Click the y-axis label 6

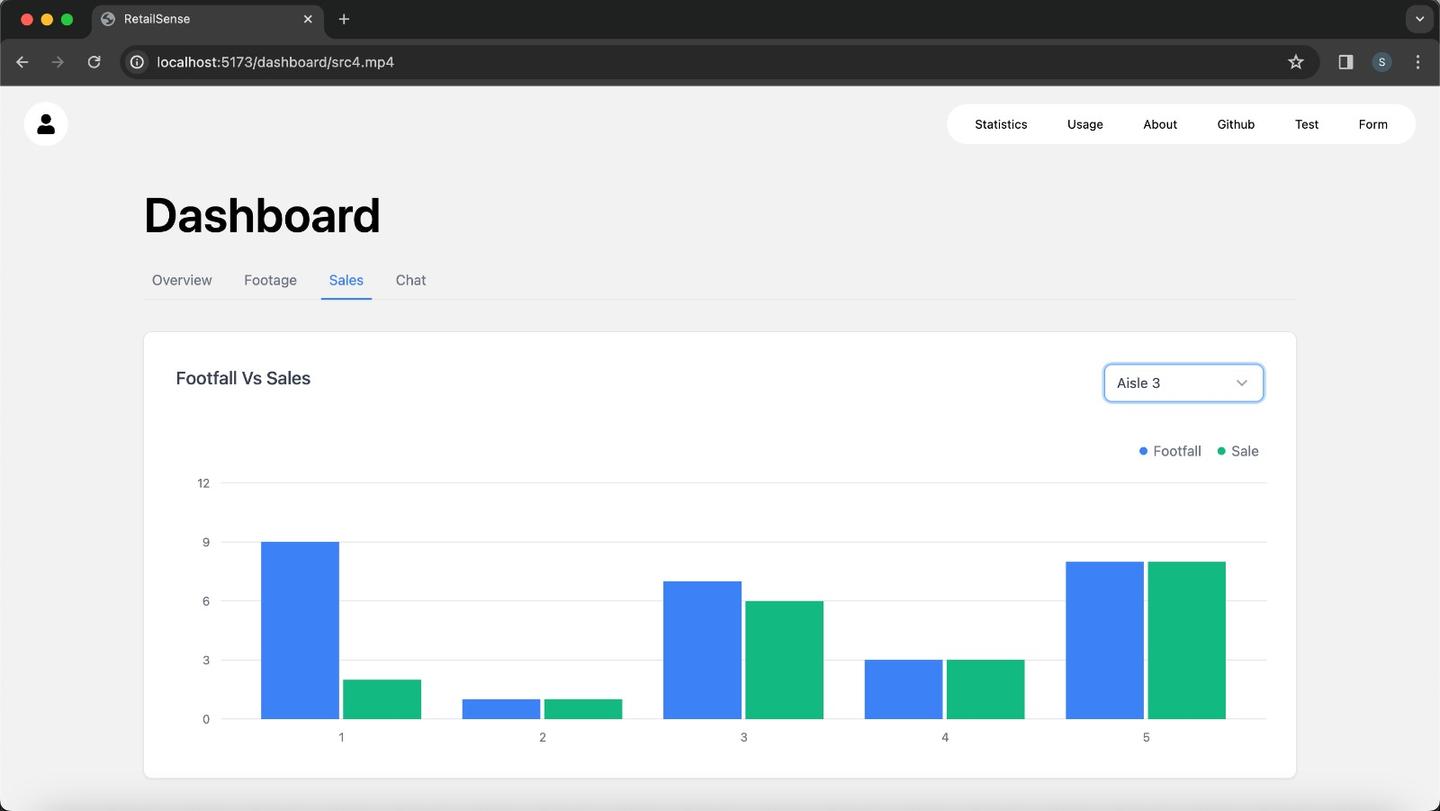pyautogui.click(x=206, y=601)
